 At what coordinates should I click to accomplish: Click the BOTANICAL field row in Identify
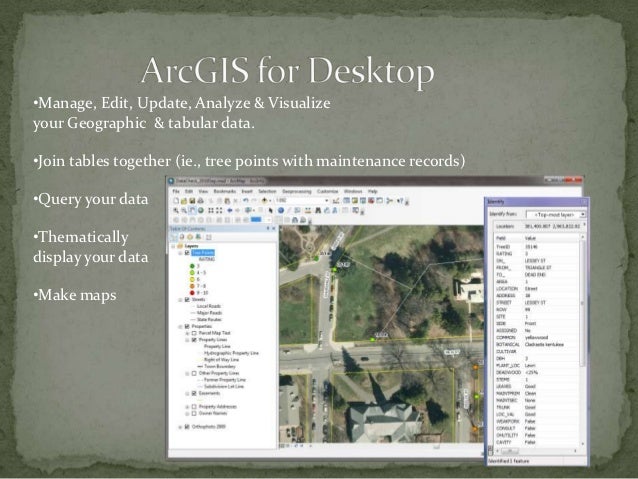[536, 344]
